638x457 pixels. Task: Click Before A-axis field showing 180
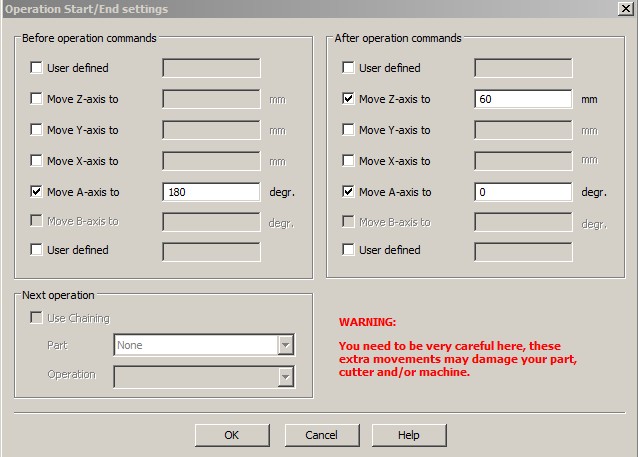pos(211,192)
